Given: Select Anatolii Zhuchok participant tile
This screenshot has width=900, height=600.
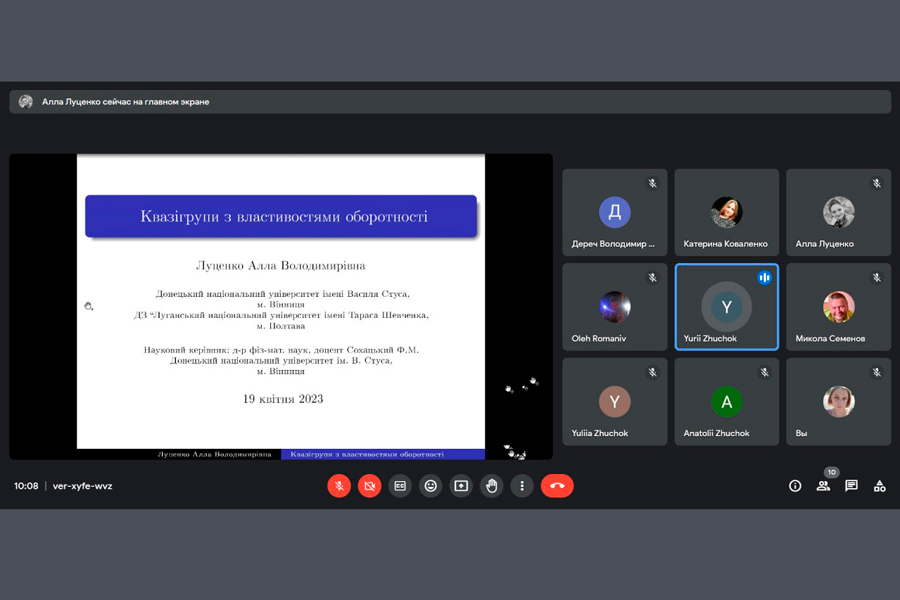Looking at the screenshot, I should pyautogui.click(x=727, y=401).
